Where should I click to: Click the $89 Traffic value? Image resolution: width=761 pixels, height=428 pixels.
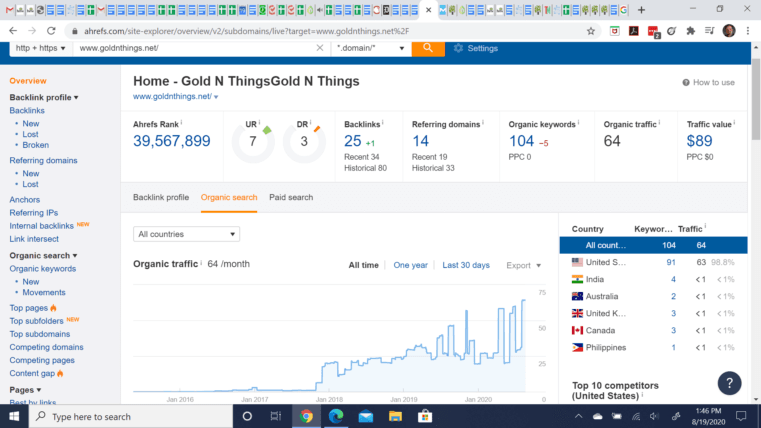click(x=699, y=141)
